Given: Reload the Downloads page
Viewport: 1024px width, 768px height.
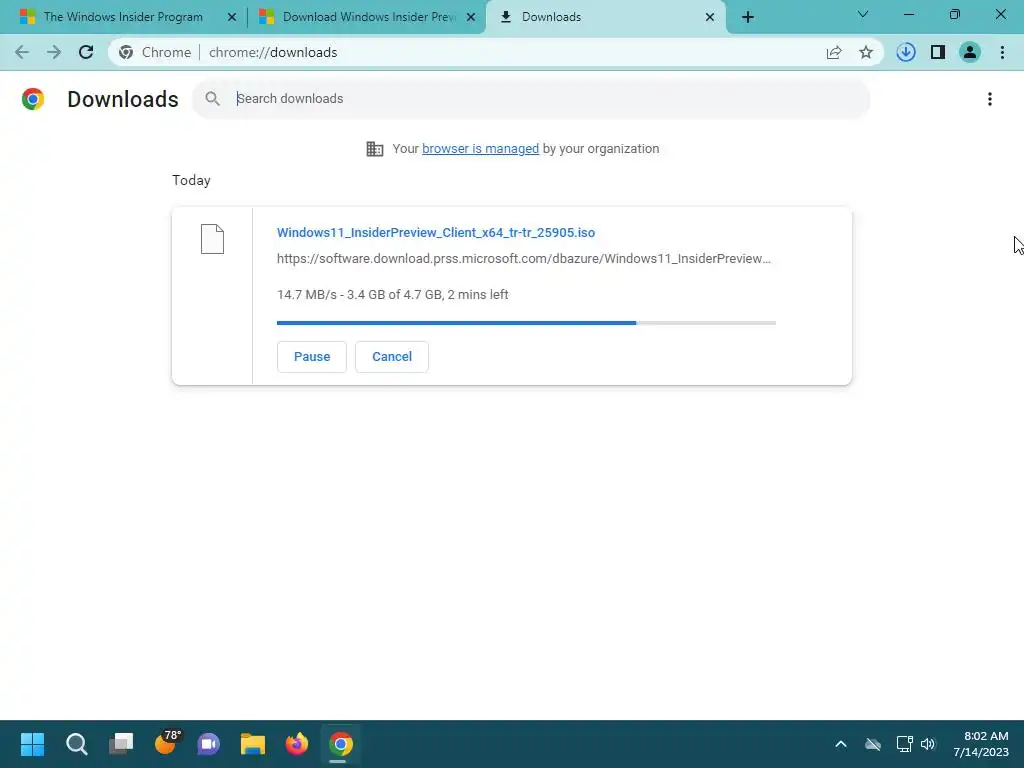Looking at the screenshot, I should 86,52.
